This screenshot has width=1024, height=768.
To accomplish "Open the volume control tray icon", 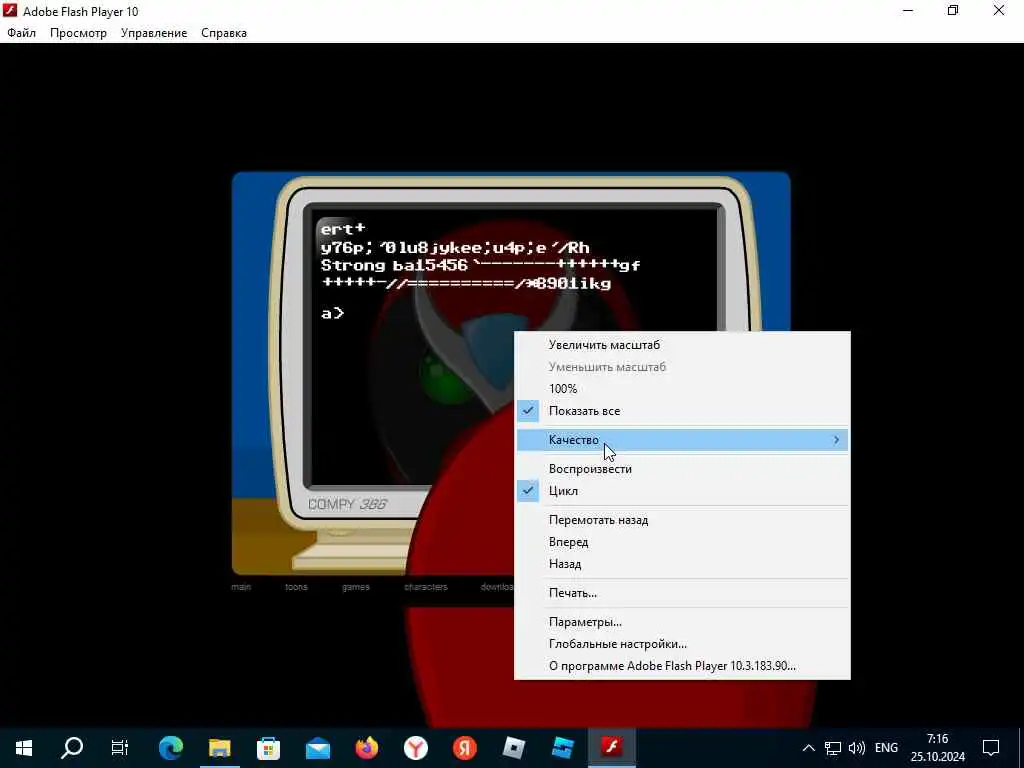I will (x=856, y=748).
